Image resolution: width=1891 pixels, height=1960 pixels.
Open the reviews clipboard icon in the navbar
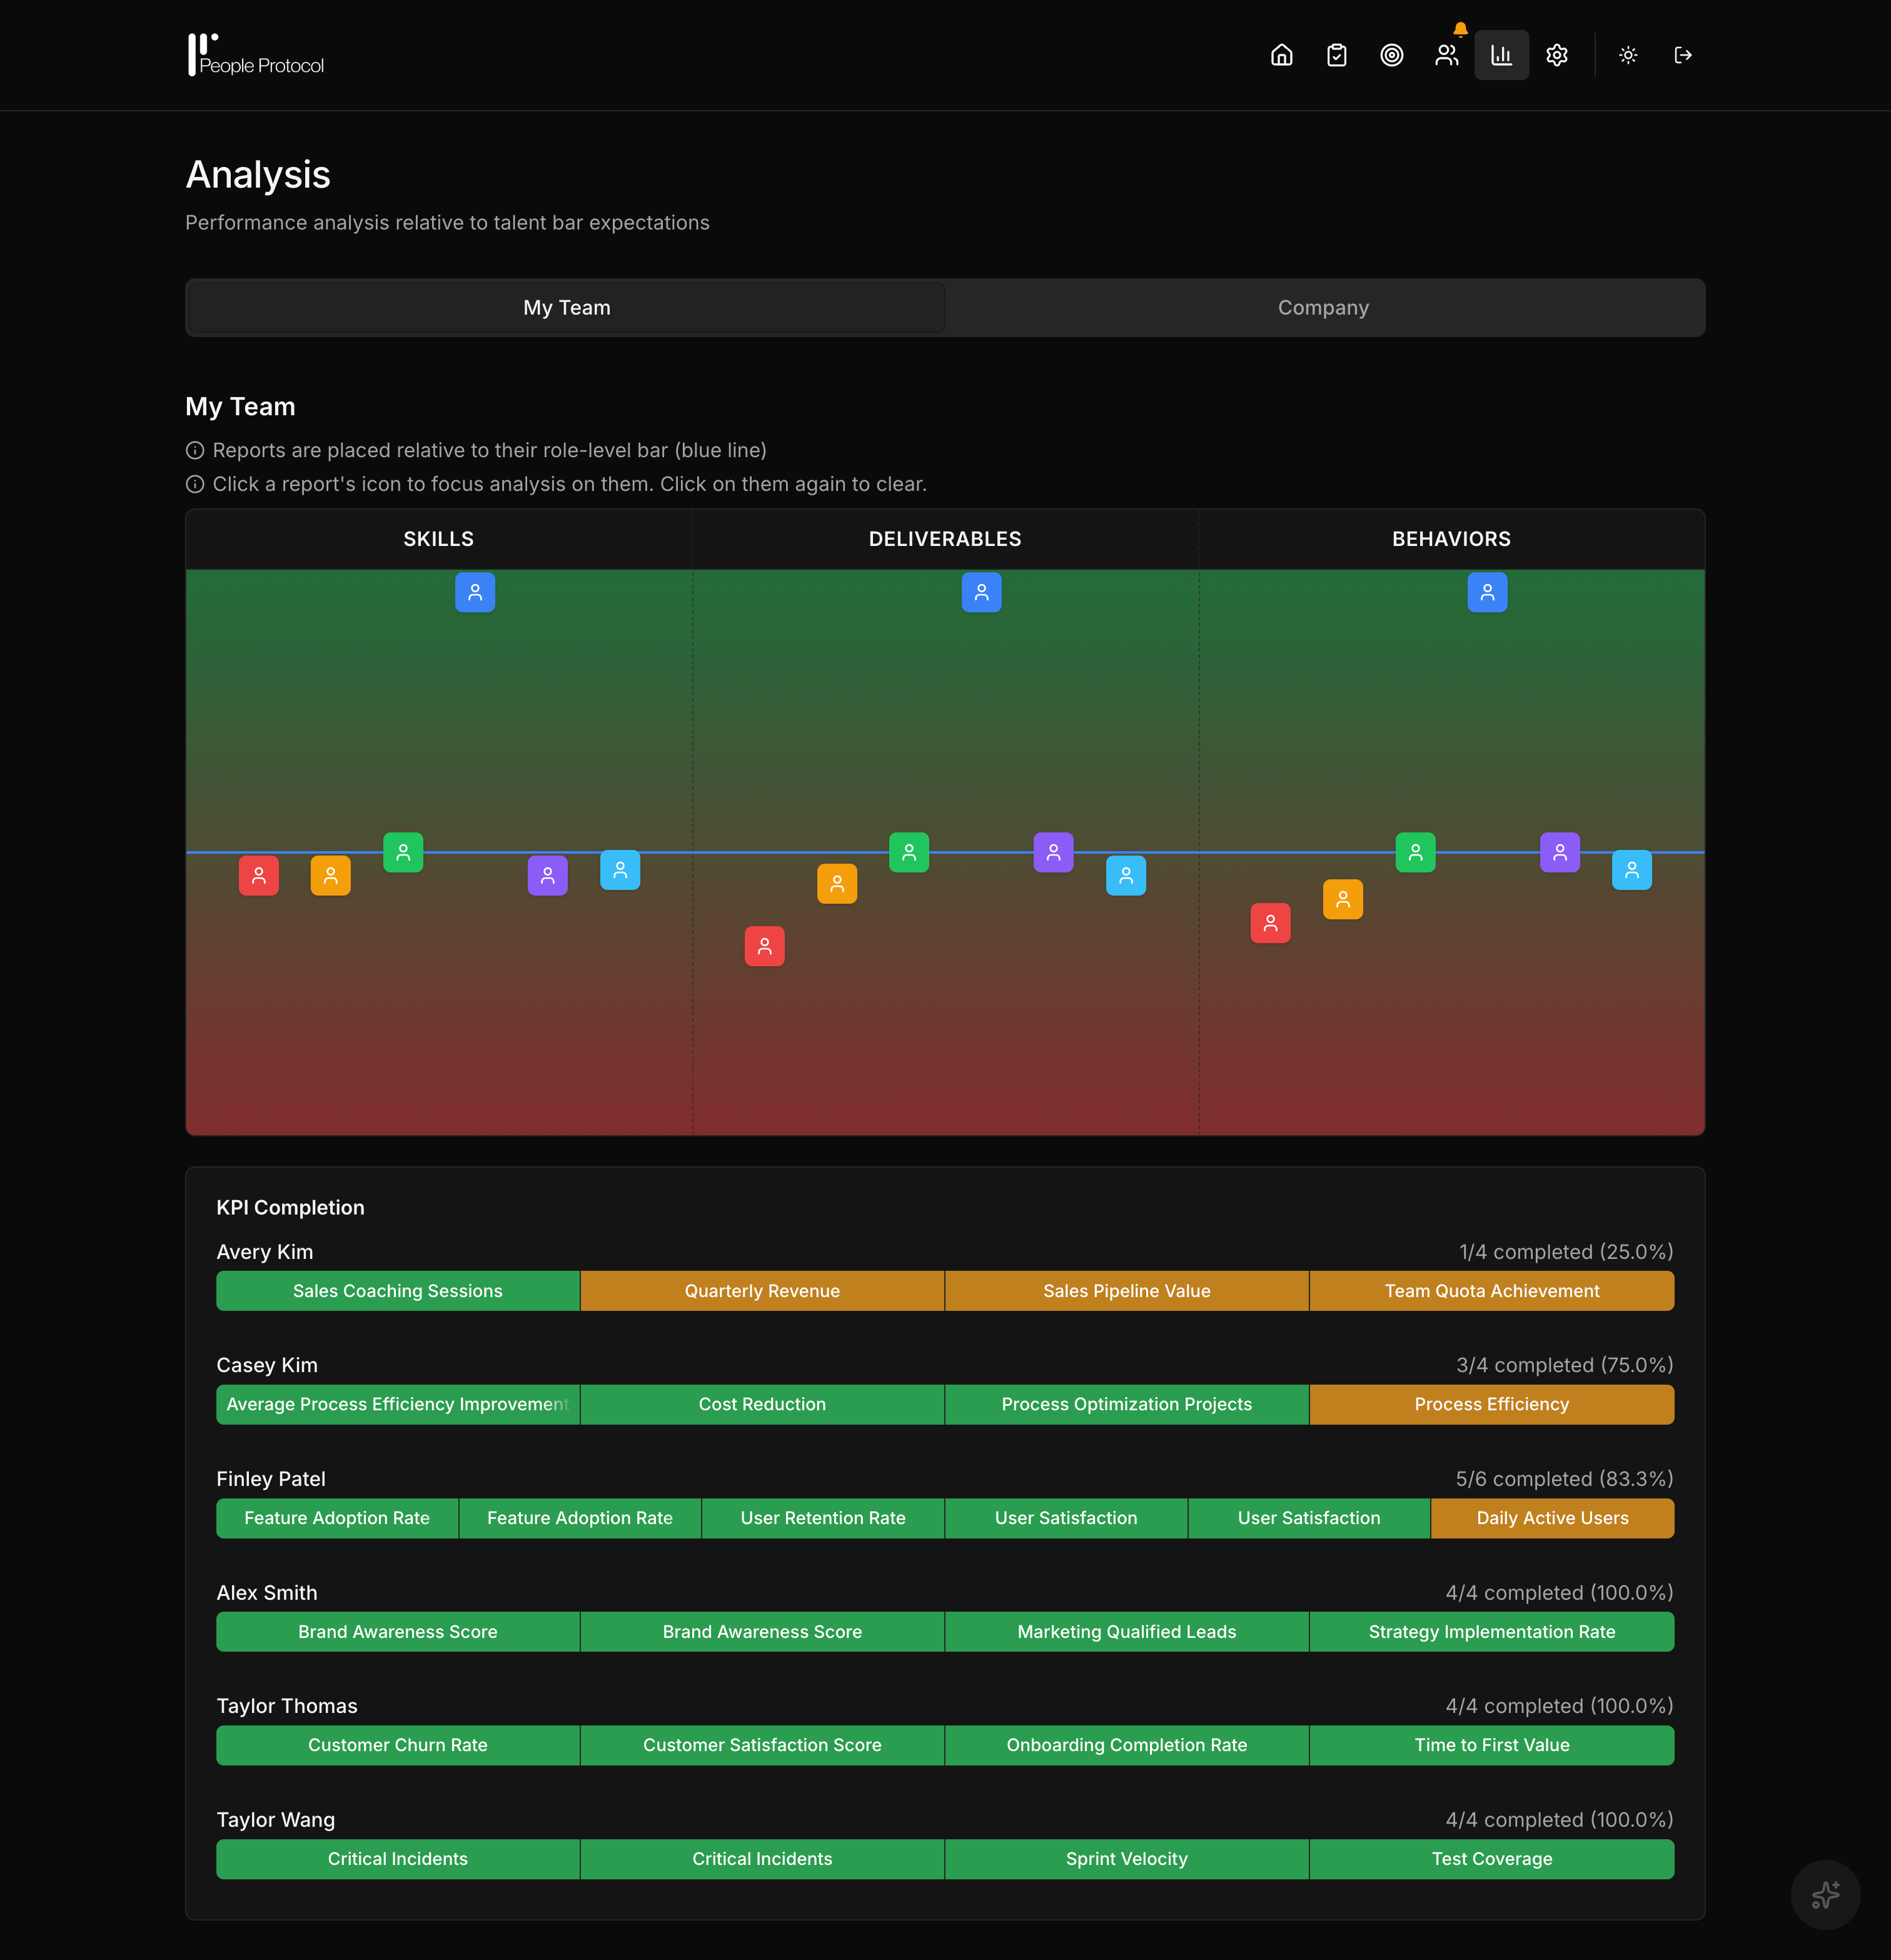click(x=1336, y=55)
